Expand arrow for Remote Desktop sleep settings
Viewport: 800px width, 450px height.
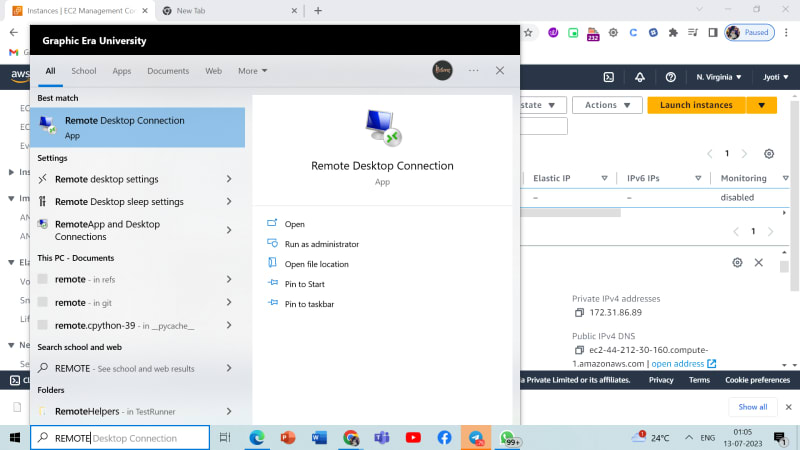(229, 202)
